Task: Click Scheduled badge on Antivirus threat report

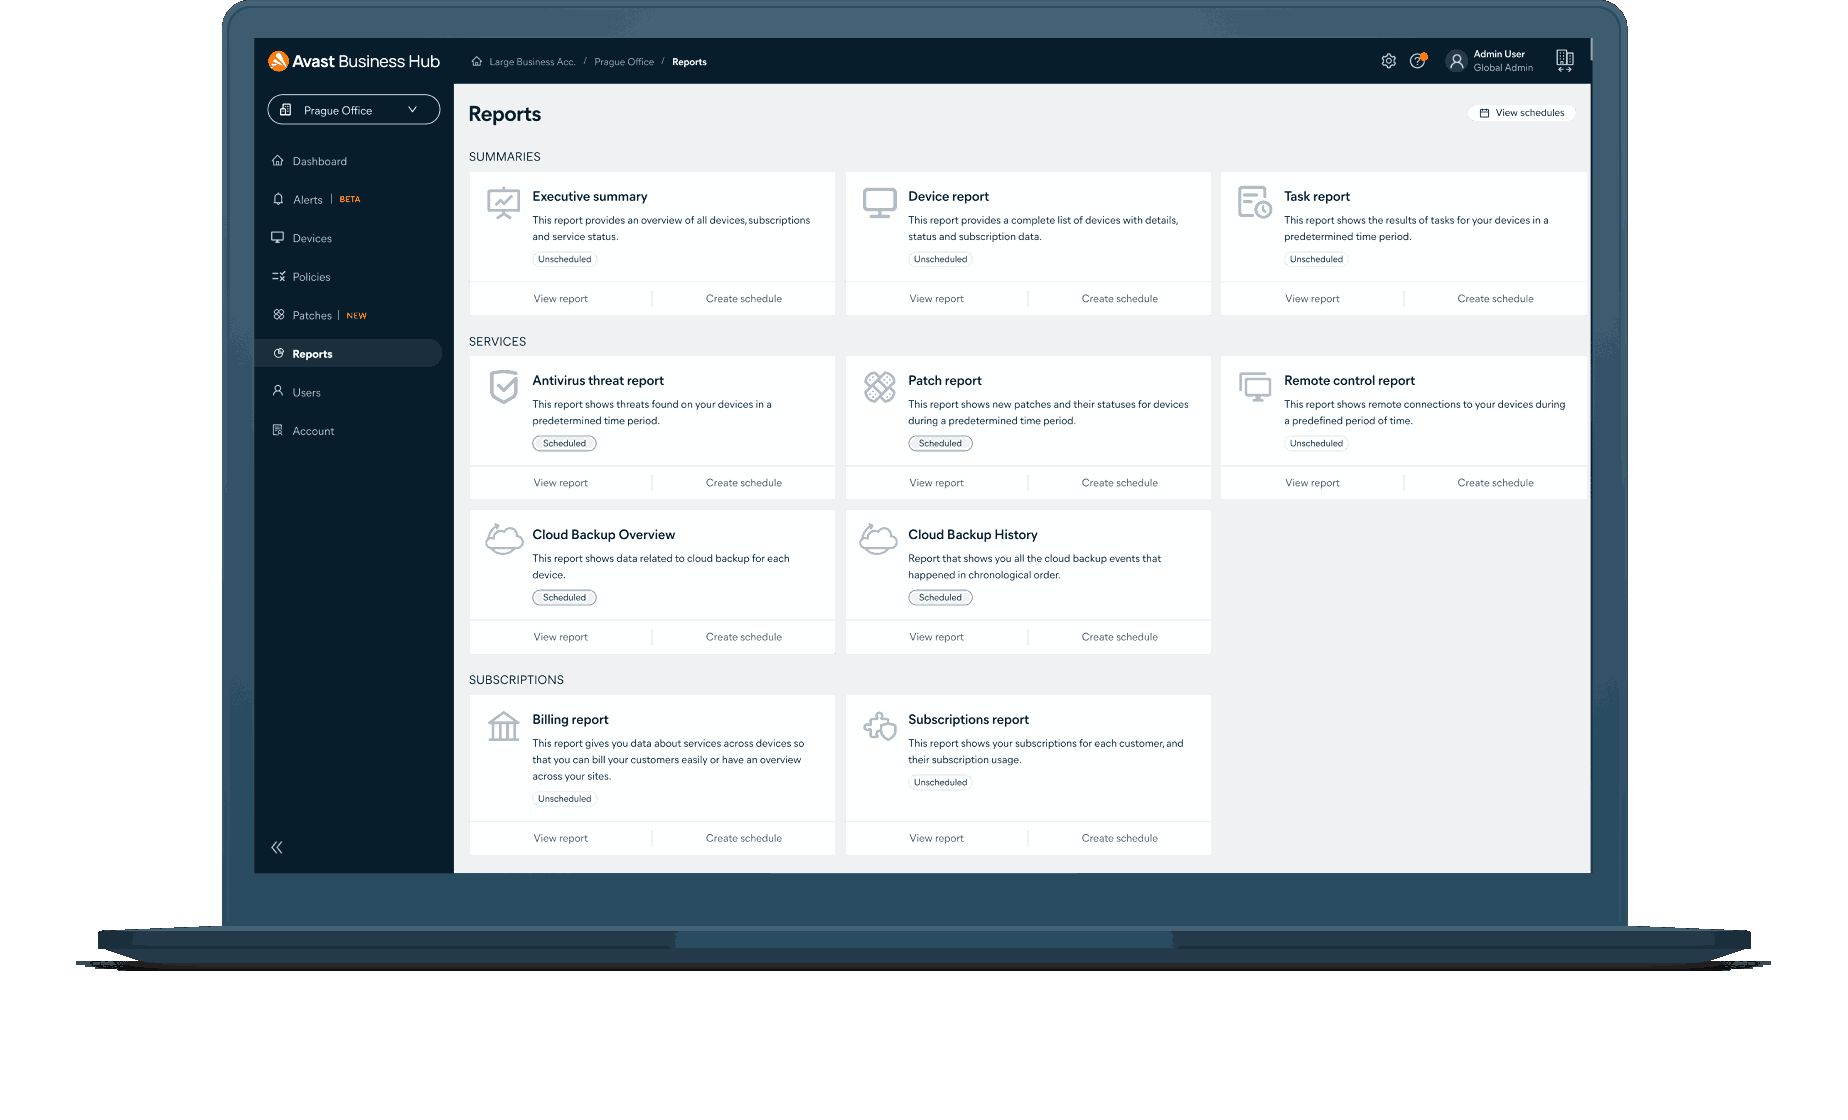Action: tap(564, 443)
